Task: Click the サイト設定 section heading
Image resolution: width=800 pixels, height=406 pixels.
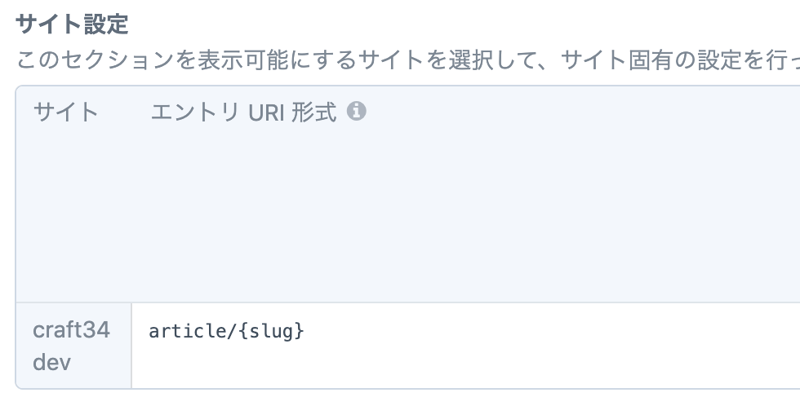Action: point(73,22)
